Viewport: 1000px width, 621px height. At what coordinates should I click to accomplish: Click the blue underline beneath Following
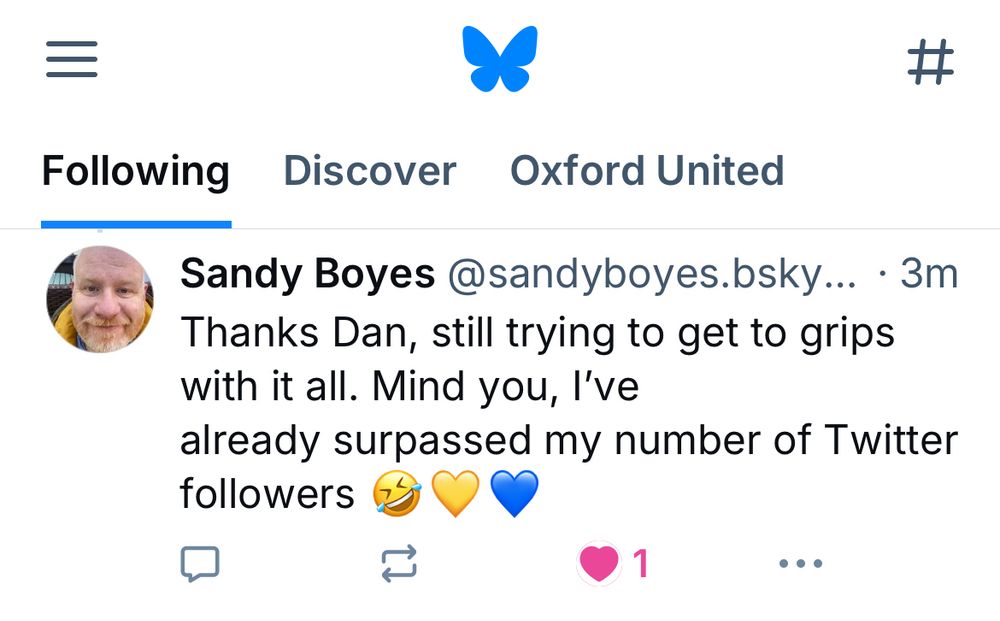click(x=136, y=224)
